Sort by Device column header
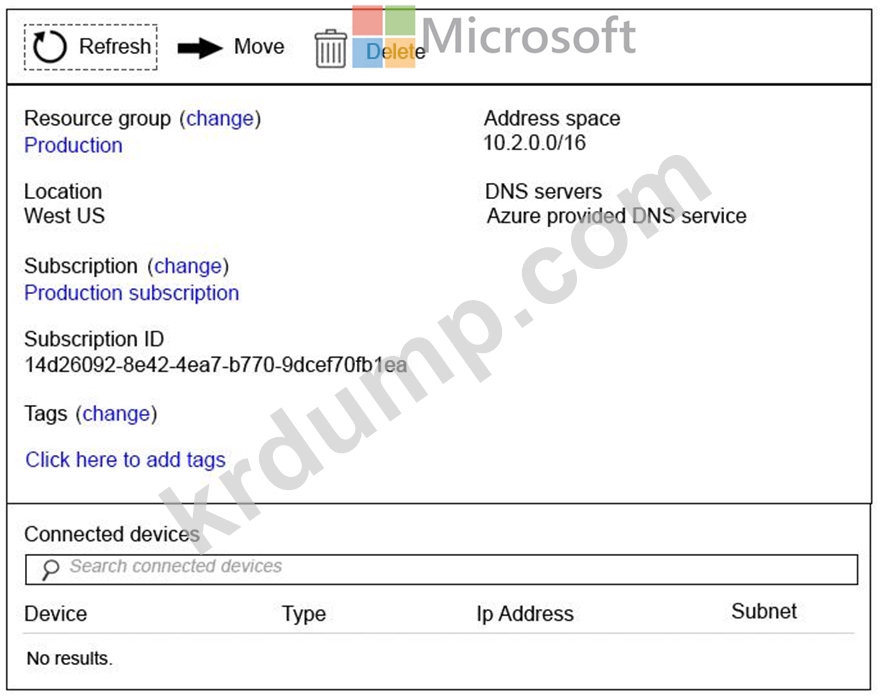This screenshot has width=880, height=698. (56, 614)
